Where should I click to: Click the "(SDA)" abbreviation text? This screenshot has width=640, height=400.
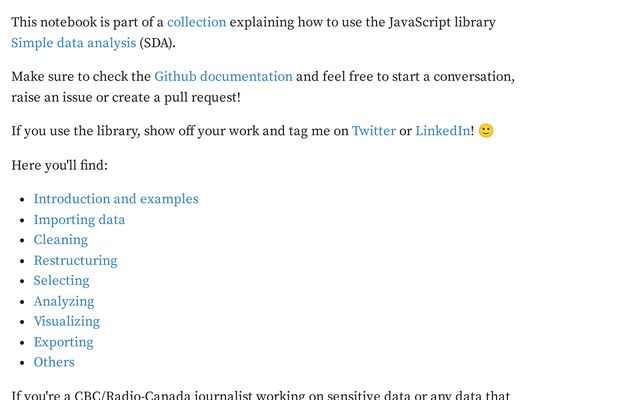pyautogui.click(x=158, y=42)
